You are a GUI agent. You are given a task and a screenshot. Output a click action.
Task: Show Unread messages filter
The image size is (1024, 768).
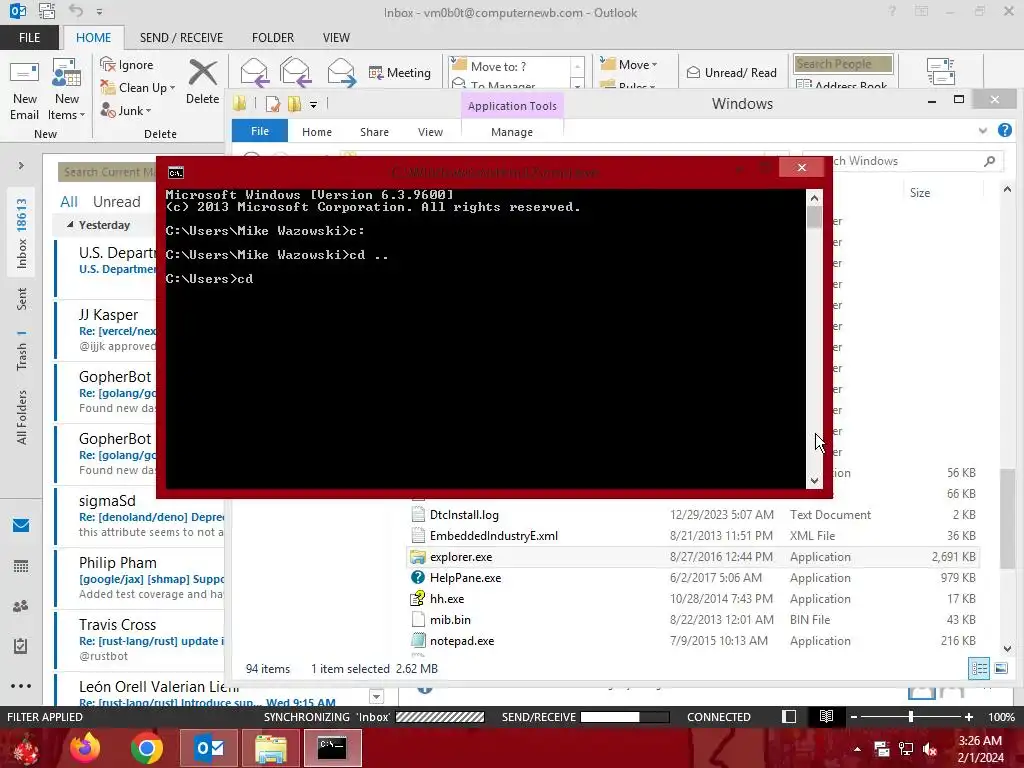click(x=116, y=202)
